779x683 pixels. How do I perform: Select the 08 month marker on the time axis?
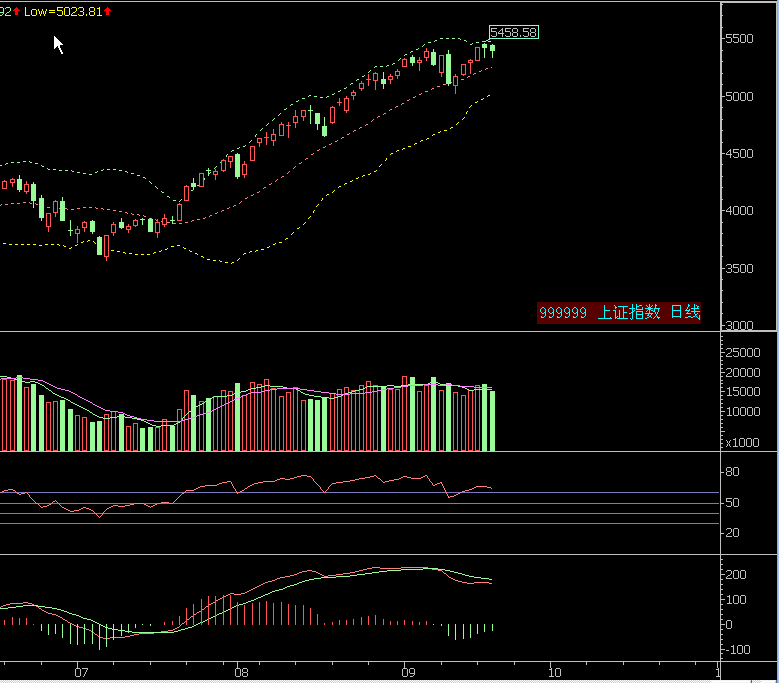click(x=241, y=673)
